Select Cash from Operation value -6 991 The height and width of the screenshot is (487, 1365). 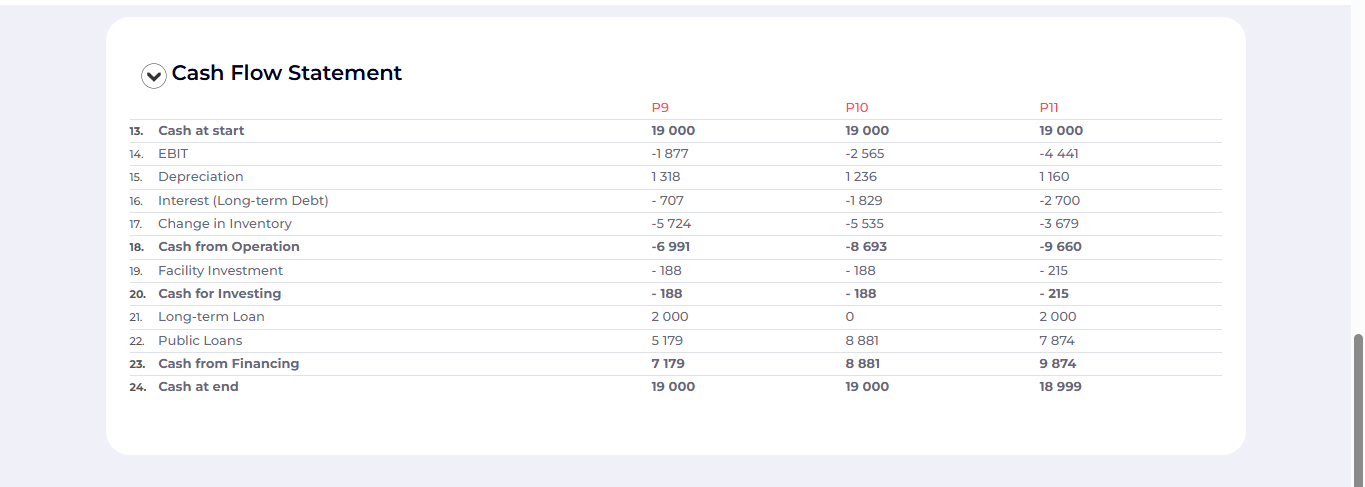coord(671,247)
